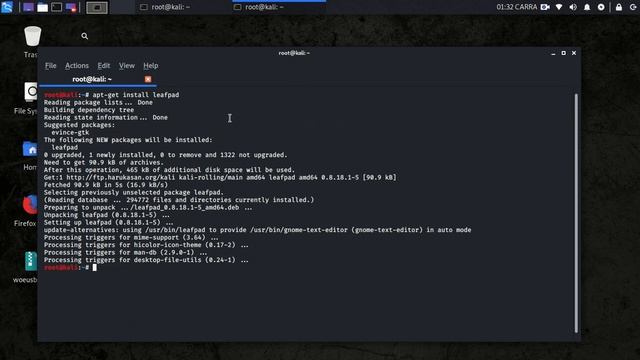Launch terminal from the panel launcher
This screenshot has width=640, height=360.
(x=57, y=7)
